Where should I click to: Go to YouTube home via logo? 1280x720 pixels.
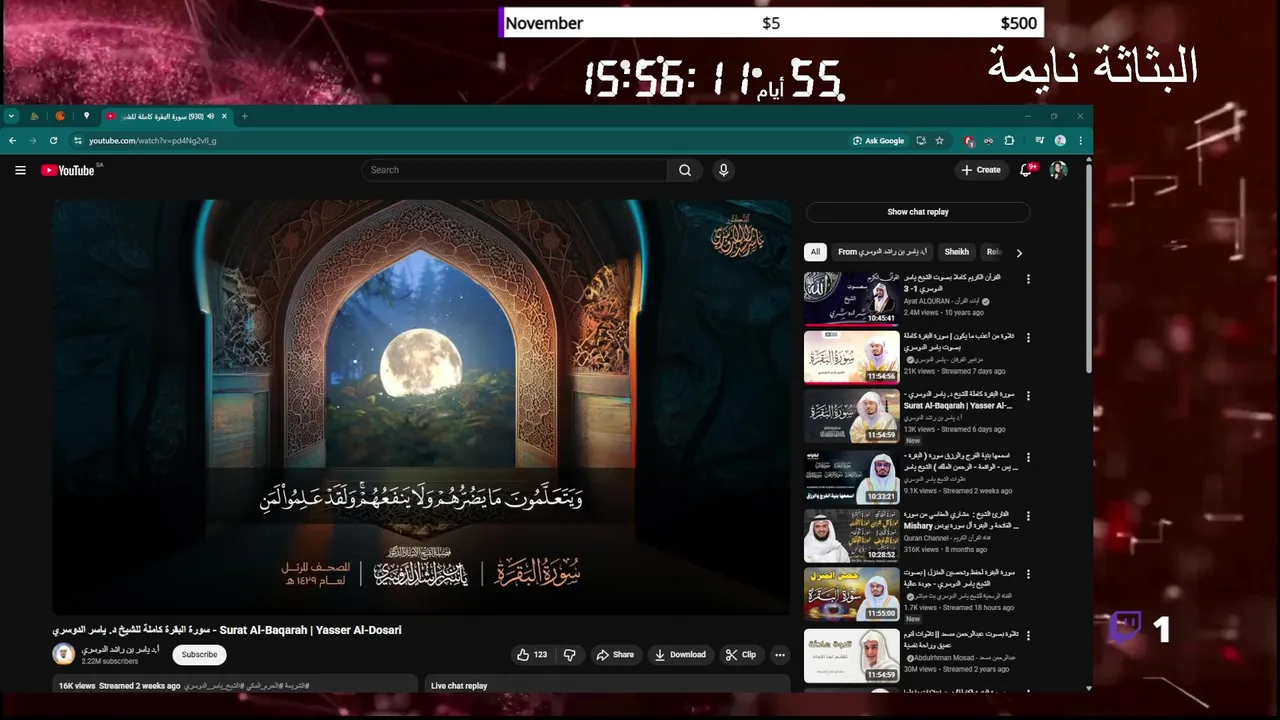pos(68,170)
